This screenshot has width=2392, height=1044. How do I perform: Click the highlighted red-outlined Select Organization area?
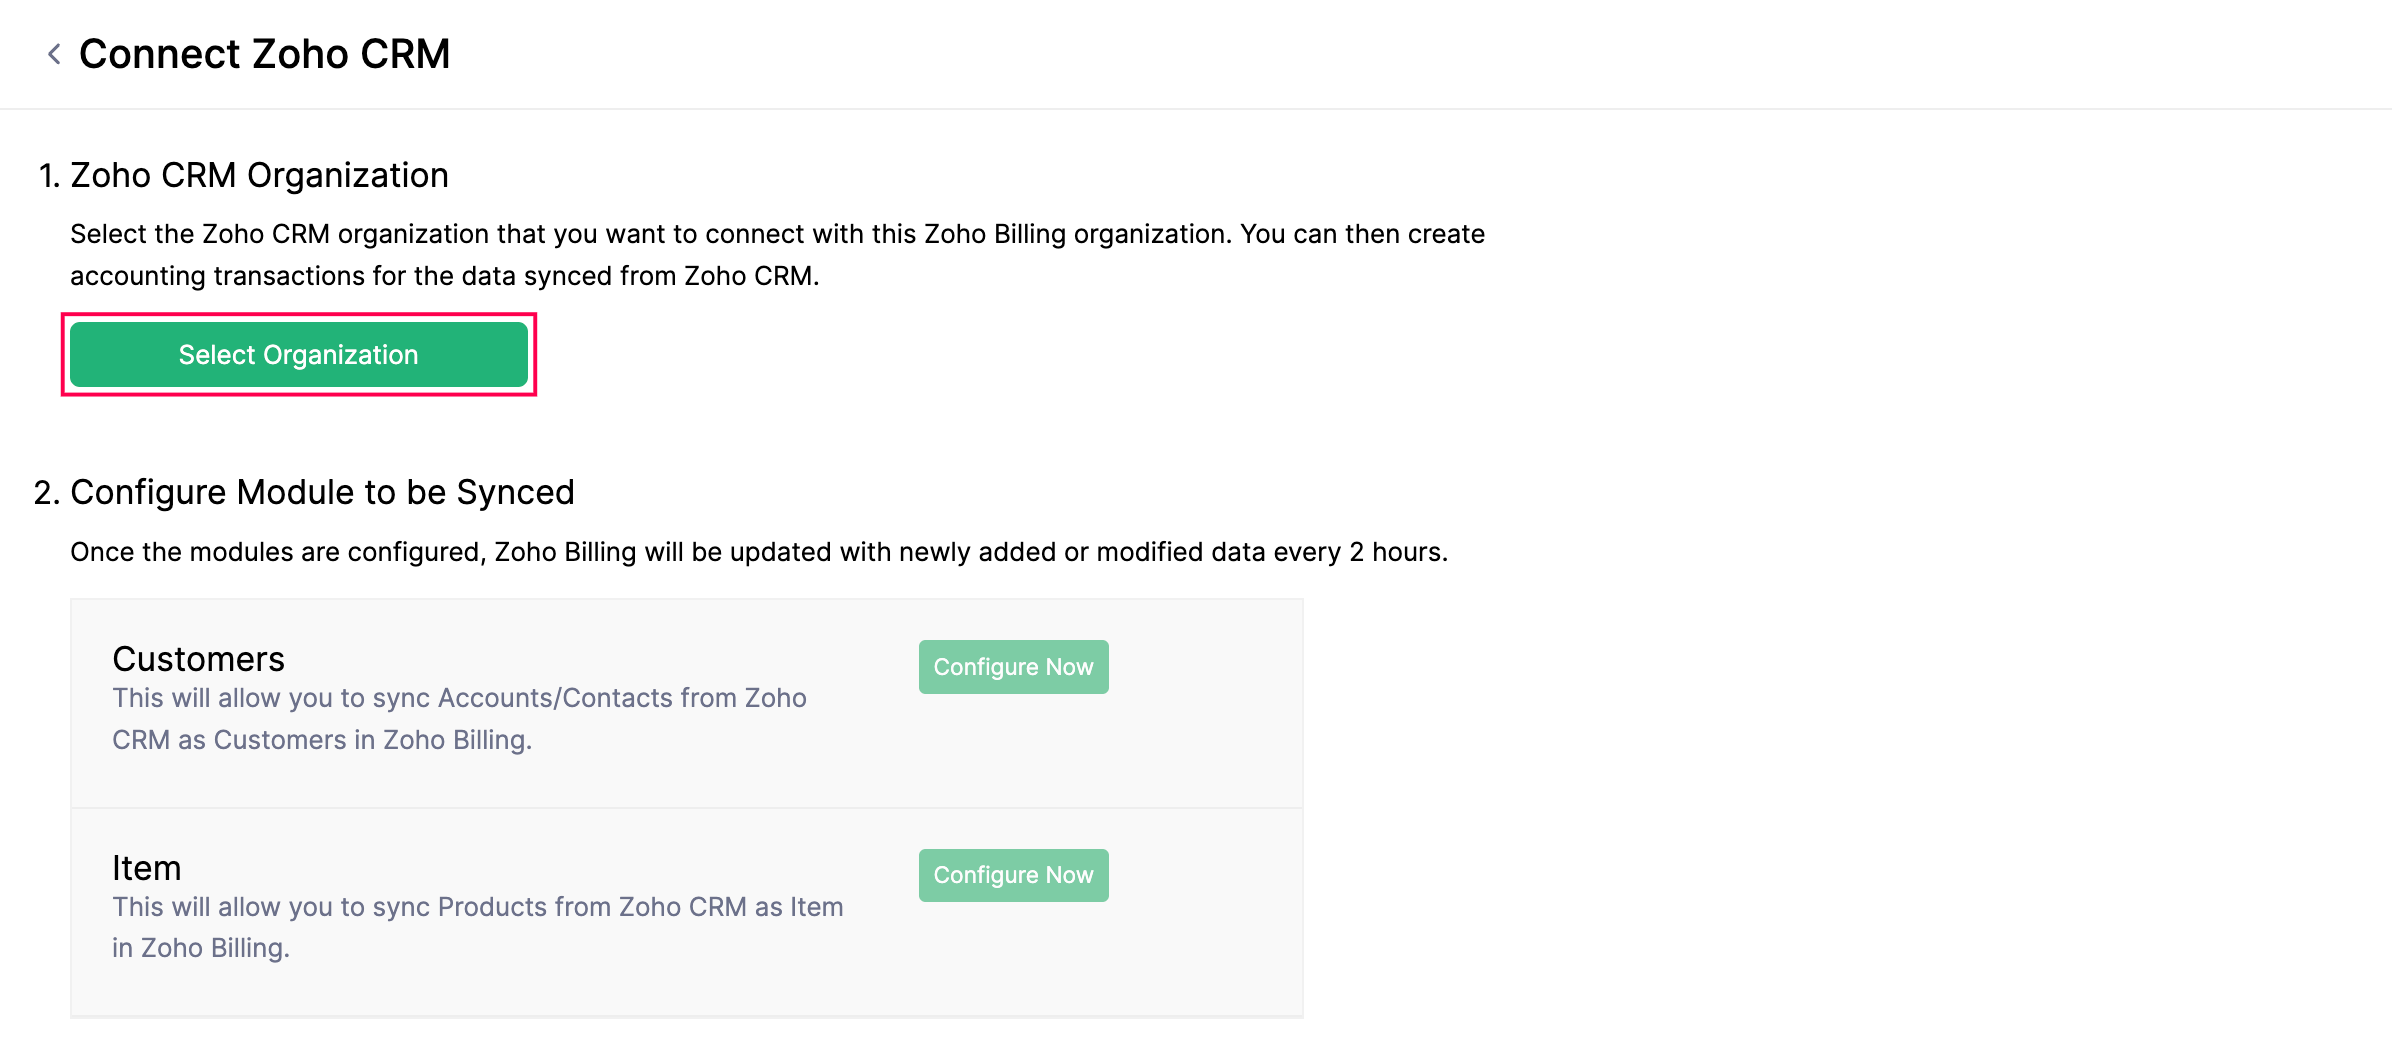click(x=297, y=354)
